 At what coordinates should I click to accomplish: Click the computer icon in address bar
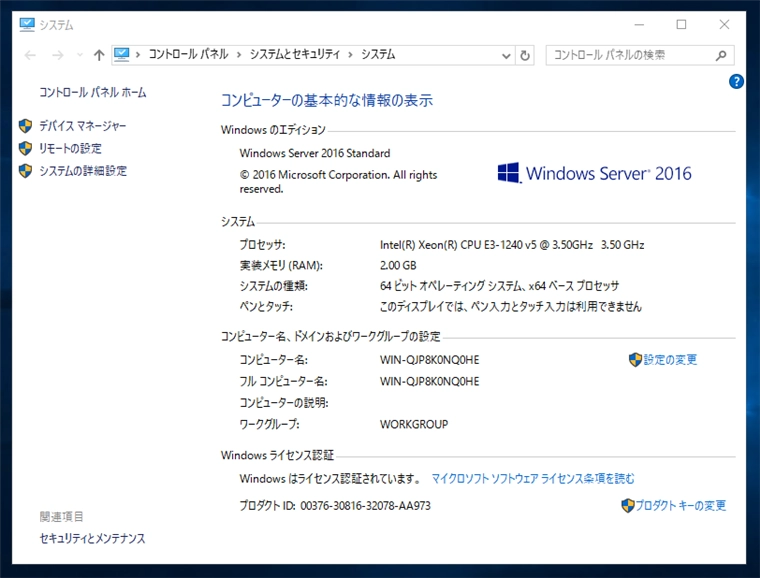(121, 55)
